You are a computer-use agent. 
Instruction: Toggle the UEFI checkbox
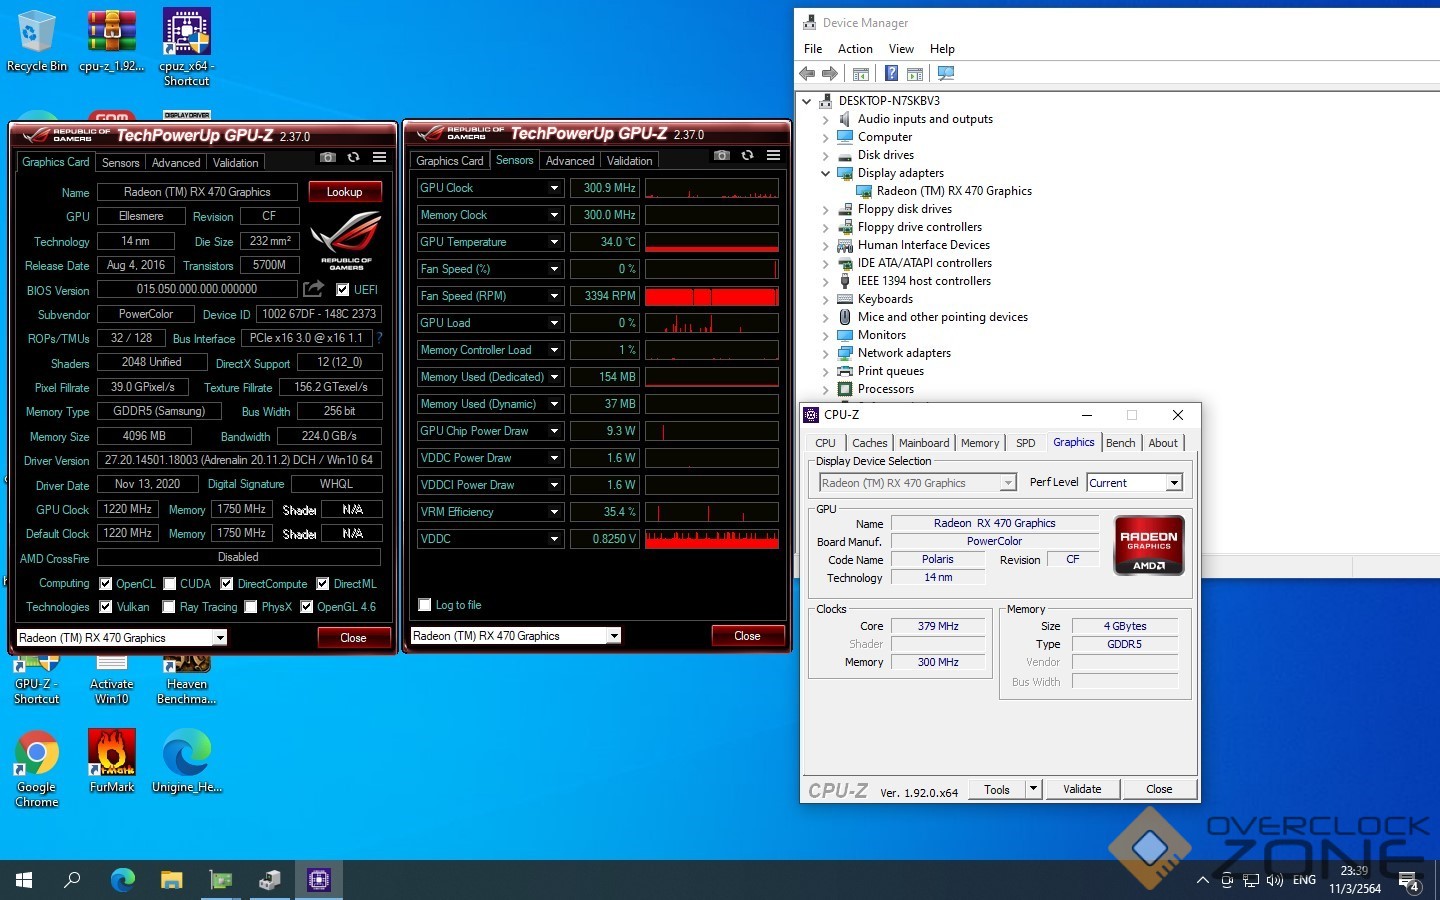[343, 290]
